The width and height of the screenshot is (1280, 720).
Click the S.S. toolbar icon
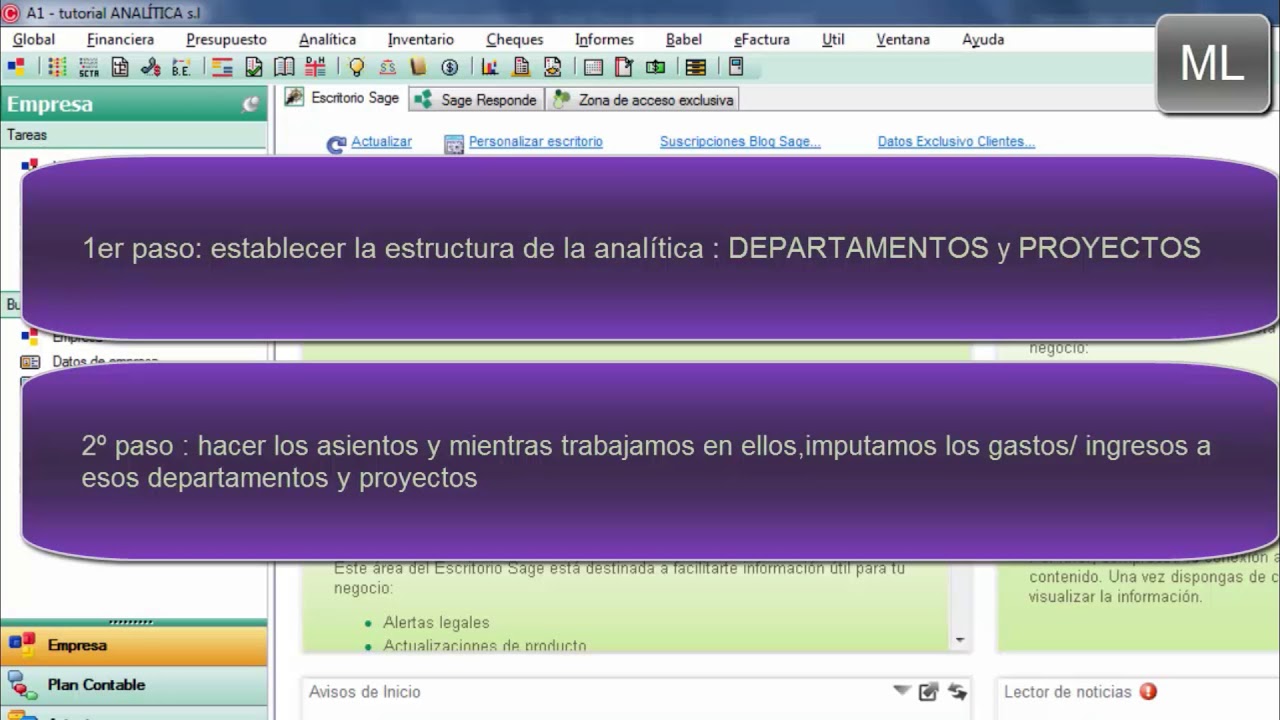(x=388, y=67)
